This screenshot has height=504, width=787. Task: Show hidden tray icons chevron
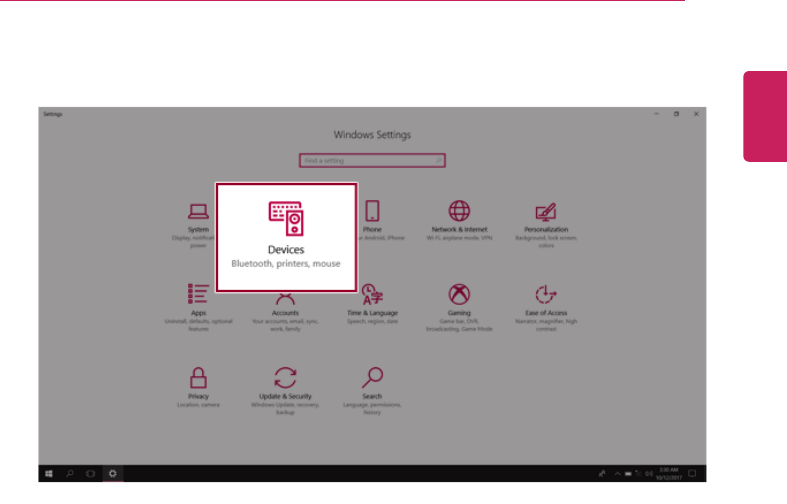(x=617, y=473)
